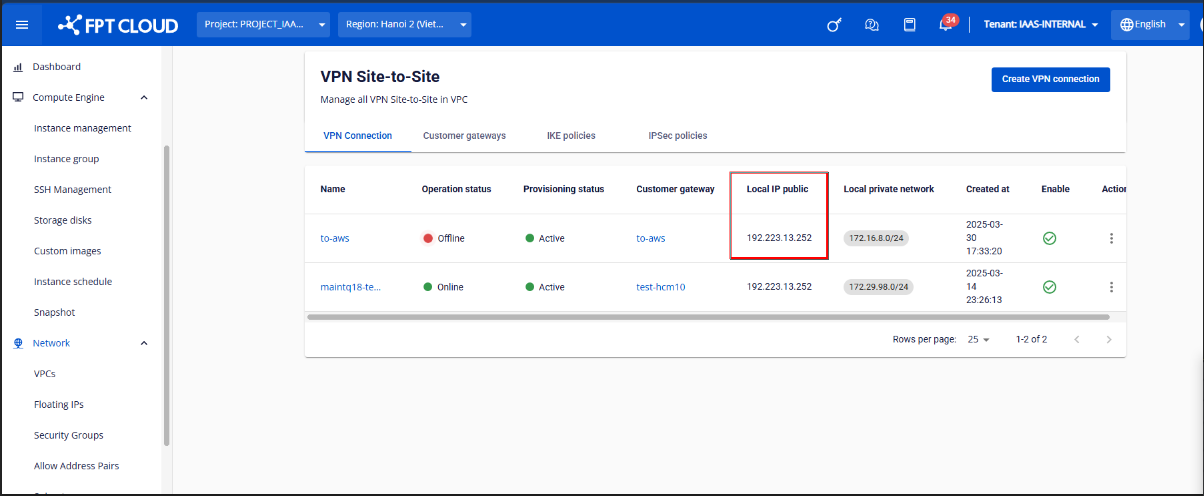Open the support chat icon
Screen dimensions: 1204x496
(871, 25)
